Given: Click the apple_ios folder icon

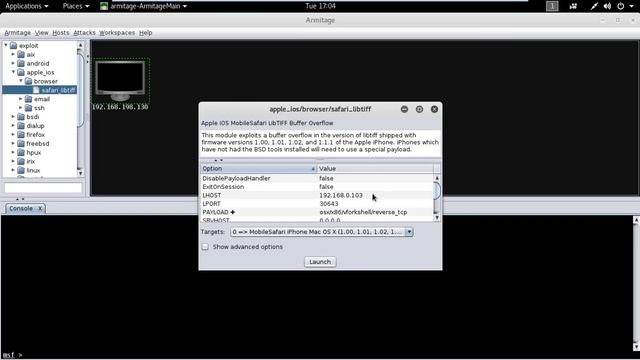Looking at the screenshot, I should click(21, 72).
